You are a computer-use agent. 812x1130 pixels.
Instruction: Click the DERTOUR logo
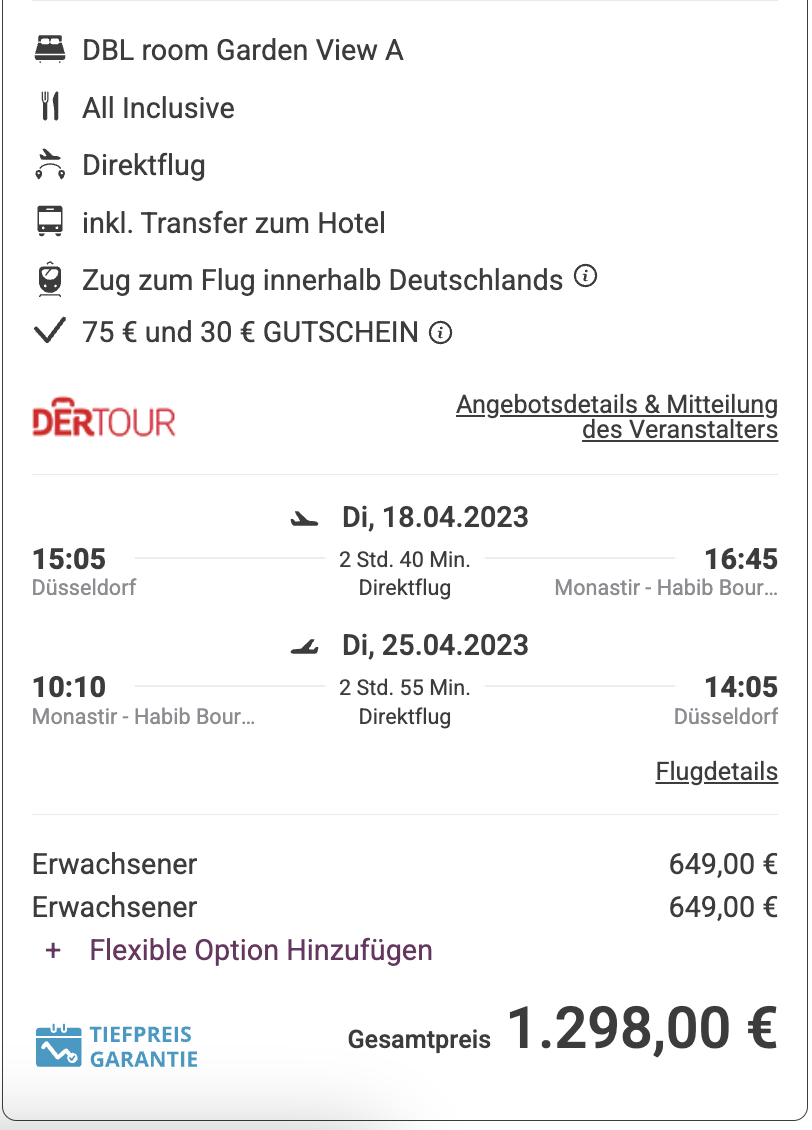(104, 418)
